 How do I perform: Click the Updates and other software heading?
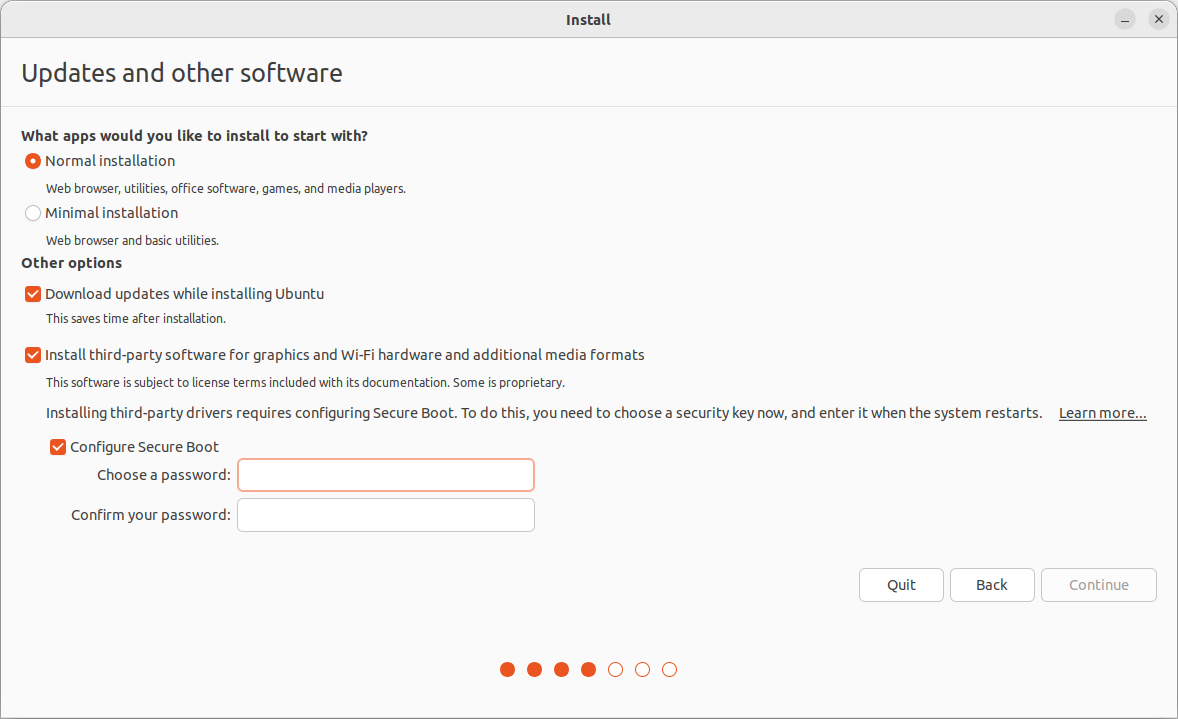[182, 73]
